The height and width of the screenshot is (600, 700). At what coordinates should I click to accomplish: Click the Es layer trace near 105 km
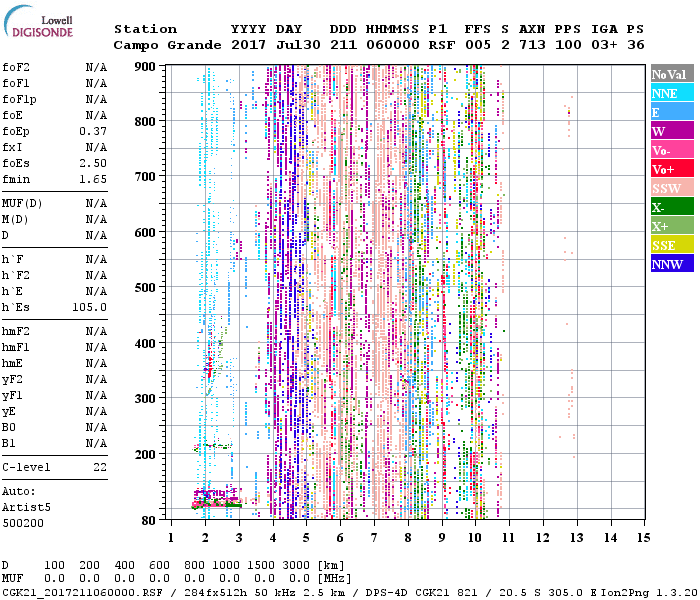pyautogui.click(x=217, y=504)
